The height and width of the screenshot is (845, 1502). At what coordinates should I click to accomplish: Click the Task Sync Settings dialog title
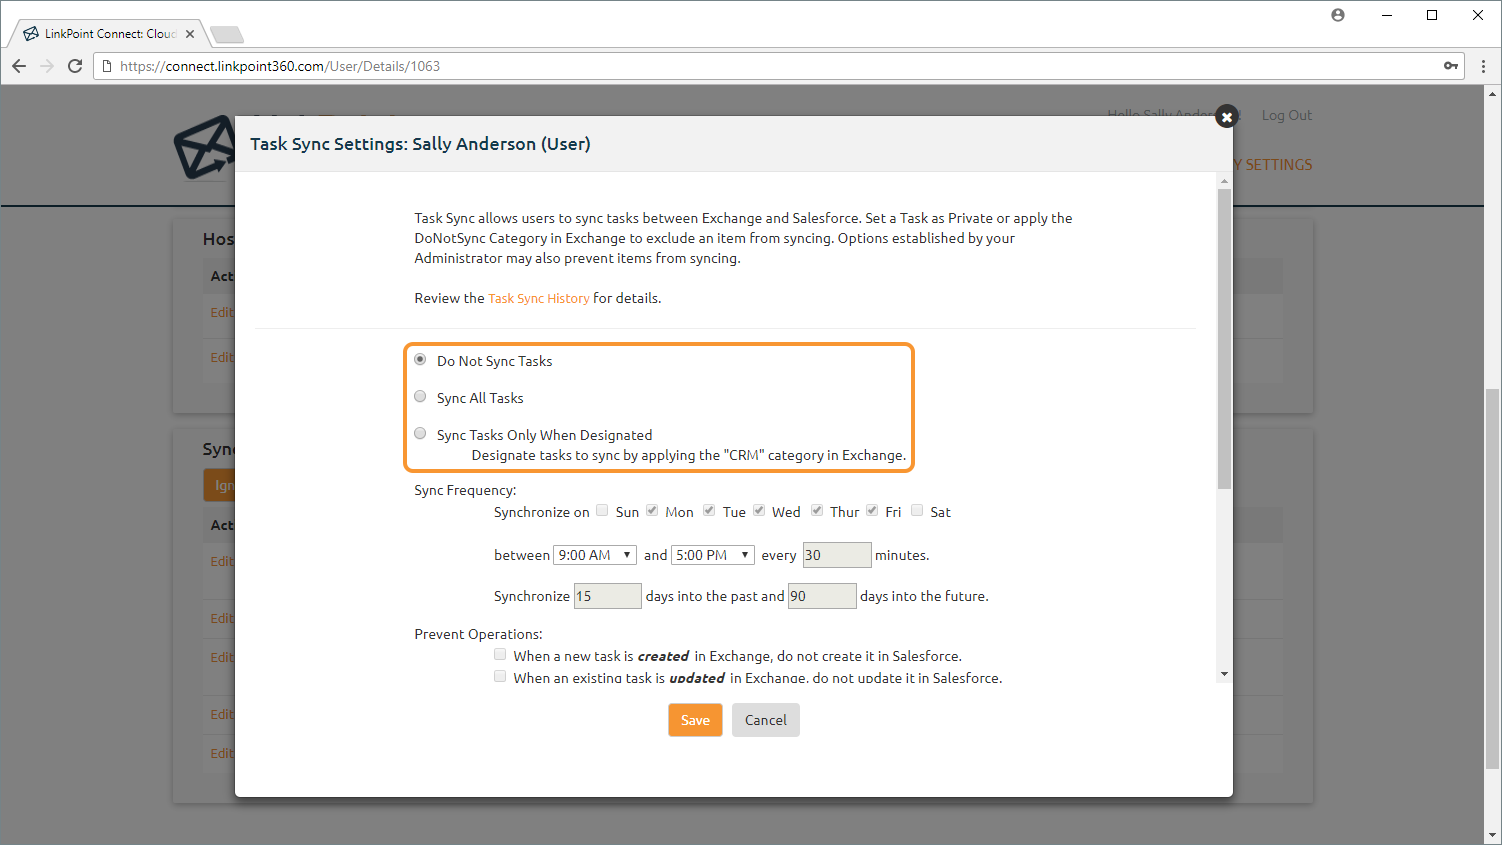click(420, 144)
